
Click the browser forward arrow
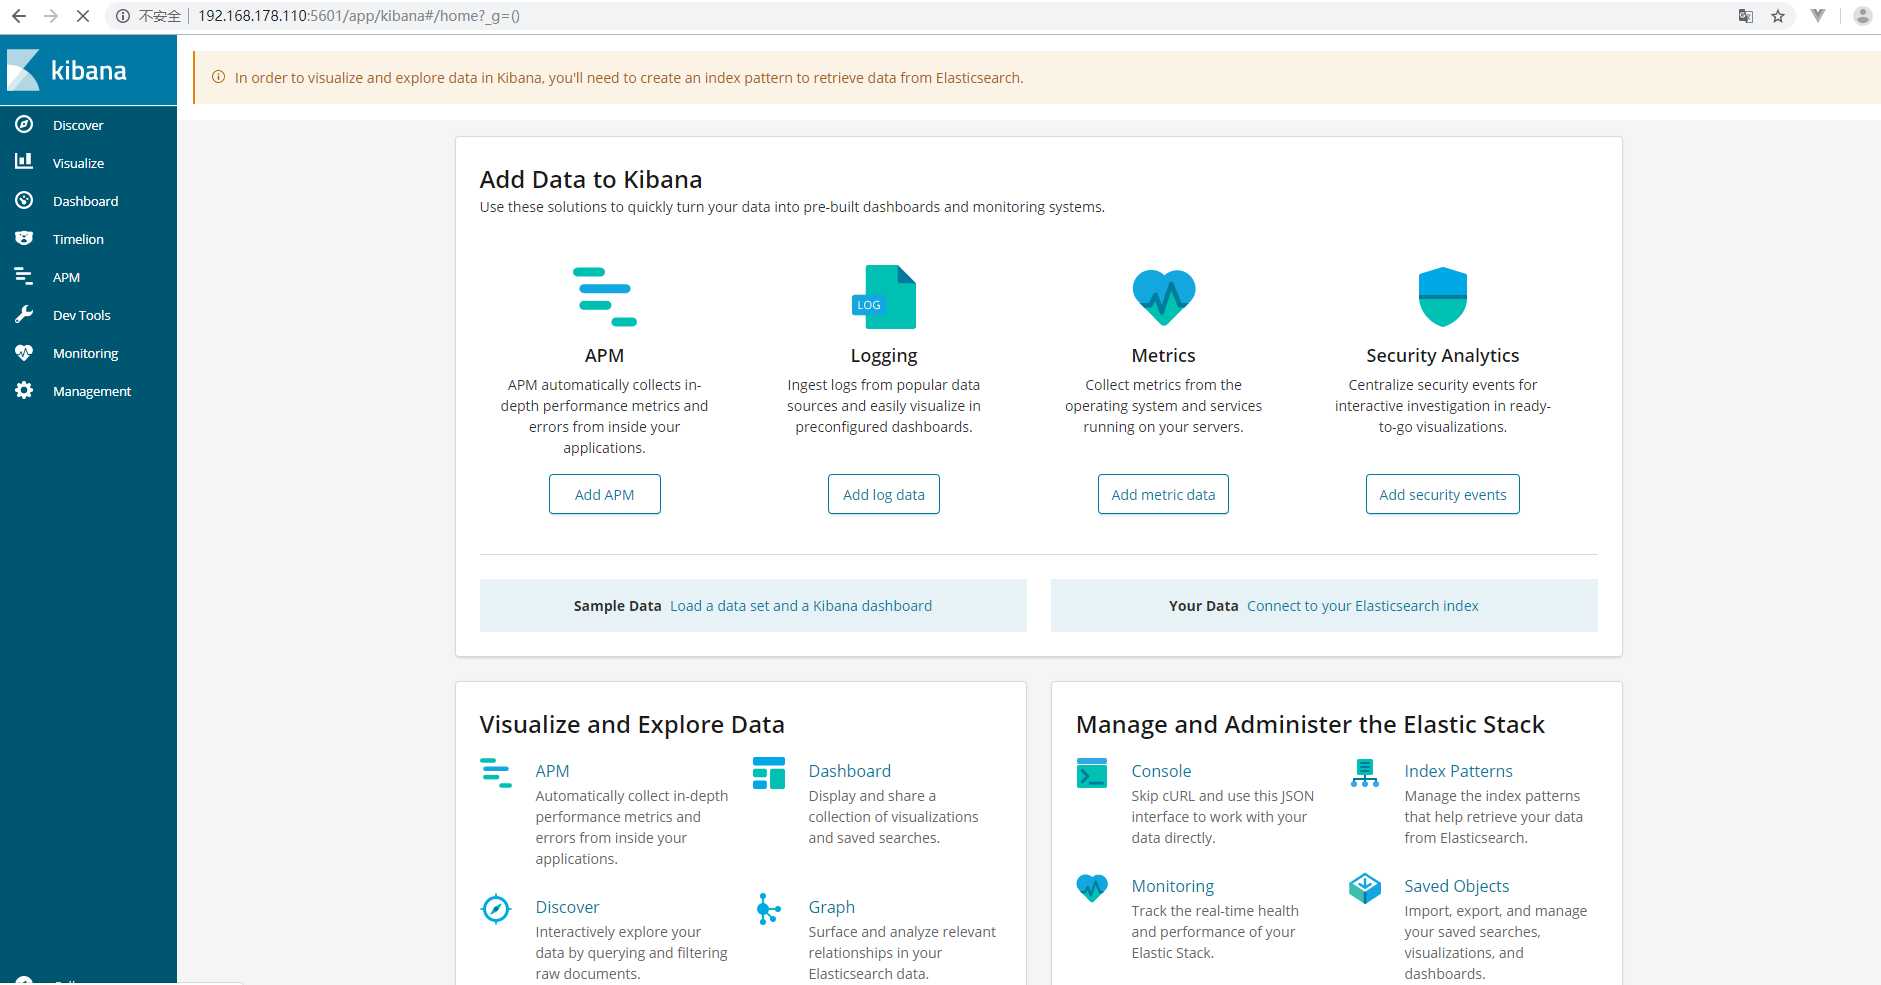click(x=51, y=16)
